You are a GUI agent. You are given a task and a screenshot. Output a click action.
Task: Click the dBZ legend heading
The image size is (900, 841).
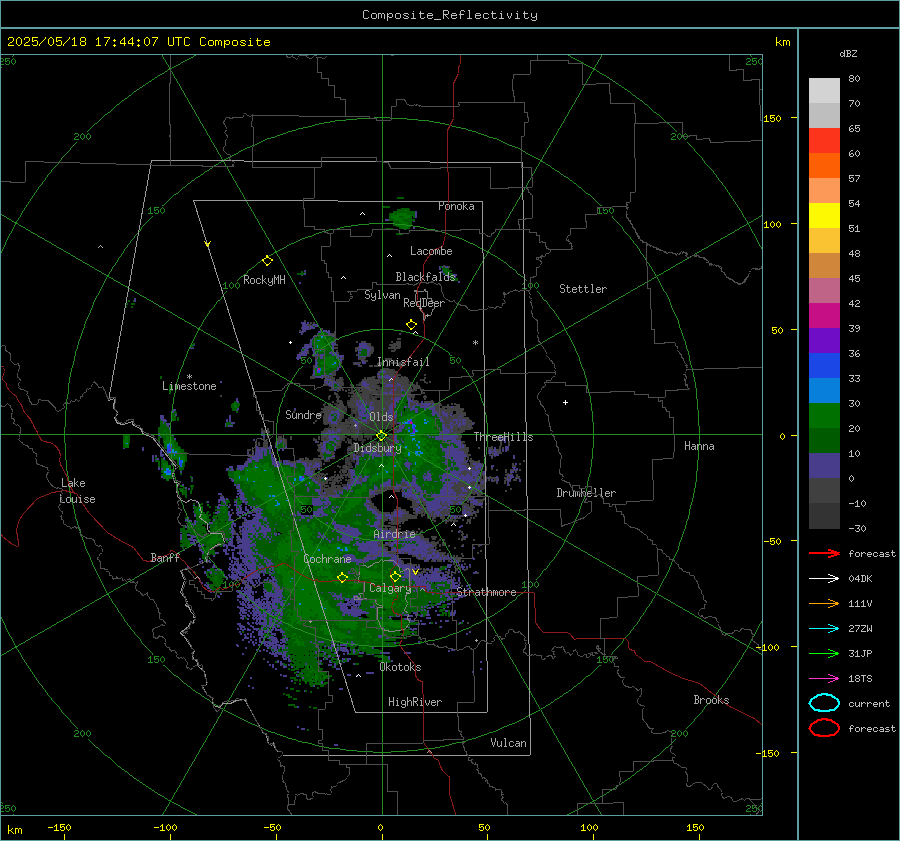pyautogui.click(x=848, y=54)
